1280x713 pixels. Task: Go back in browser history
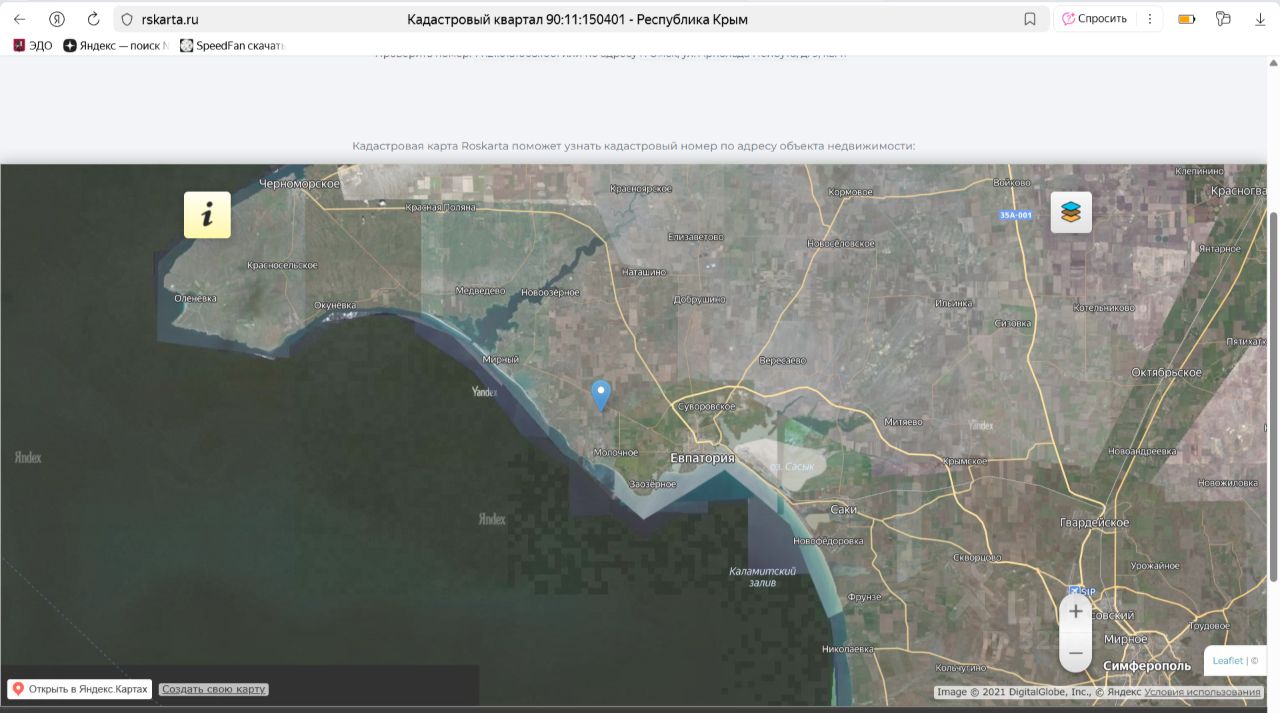tap(19, 19)
